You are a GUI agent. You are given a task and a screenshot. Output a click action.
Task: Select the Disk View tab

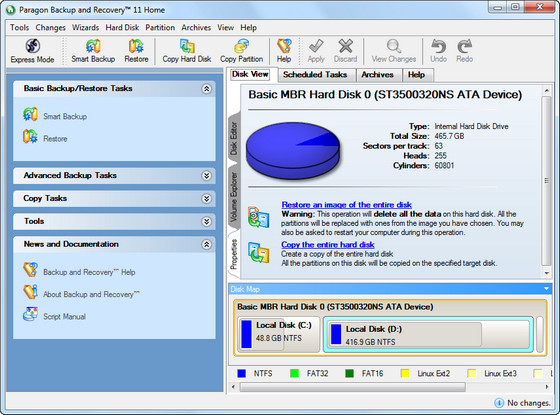point(250,74)
